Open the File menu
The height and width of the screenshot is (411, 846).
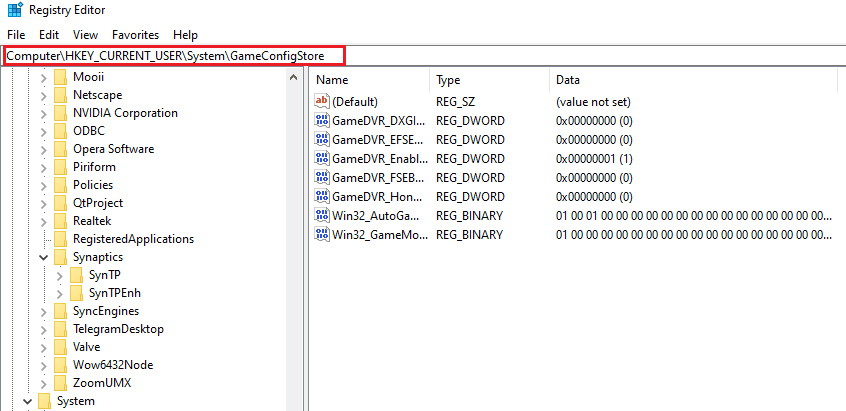tap(16, 35)
